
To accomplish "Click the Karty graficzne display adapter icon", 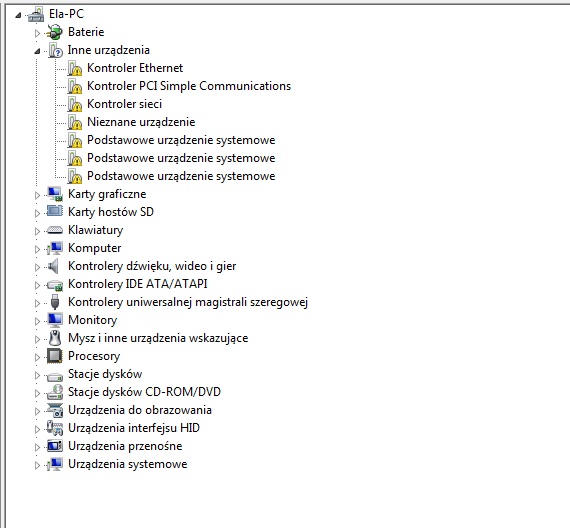I will click(x=55, y=194).
